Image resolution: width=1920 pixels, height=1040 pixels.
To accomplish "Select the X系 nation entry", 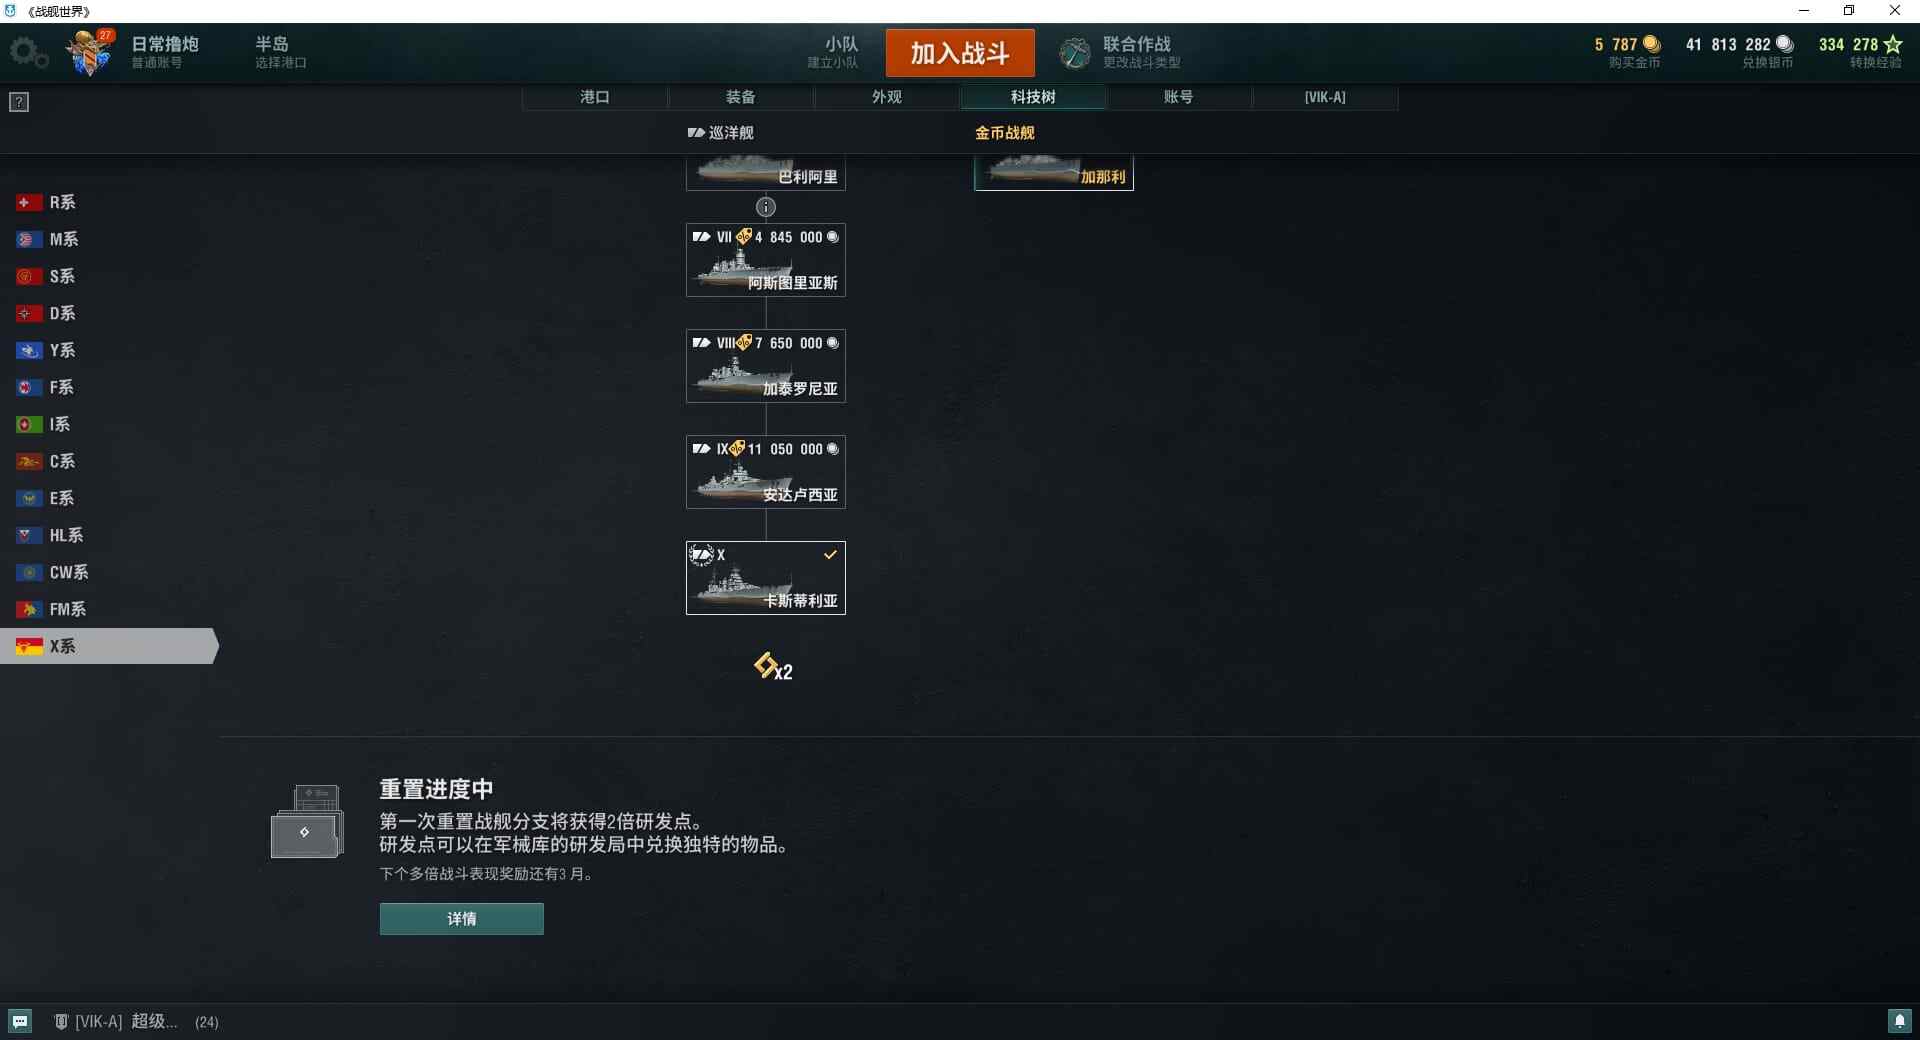I will pyautogui.click(x=108, y=646).
